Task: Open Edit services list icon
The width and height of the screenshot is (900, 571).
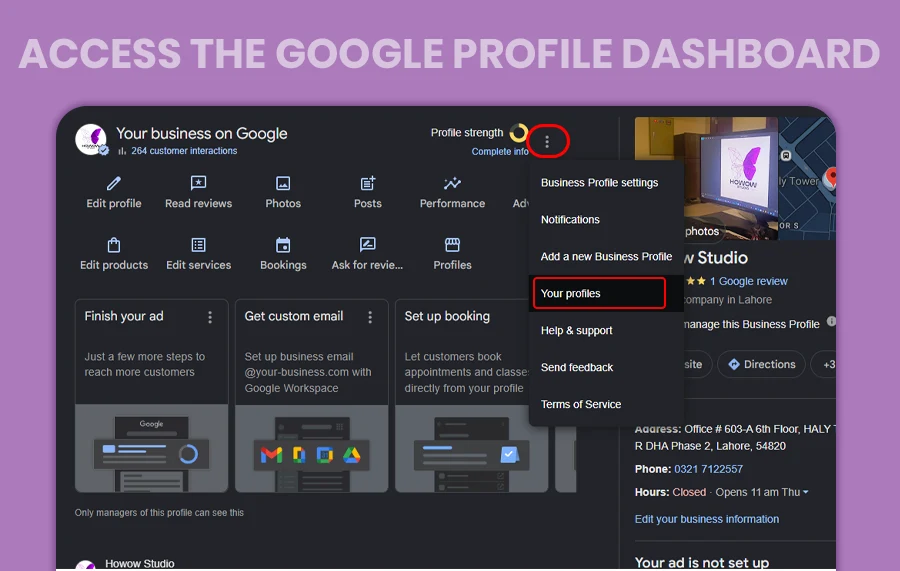Action: (x=198, y=245)
